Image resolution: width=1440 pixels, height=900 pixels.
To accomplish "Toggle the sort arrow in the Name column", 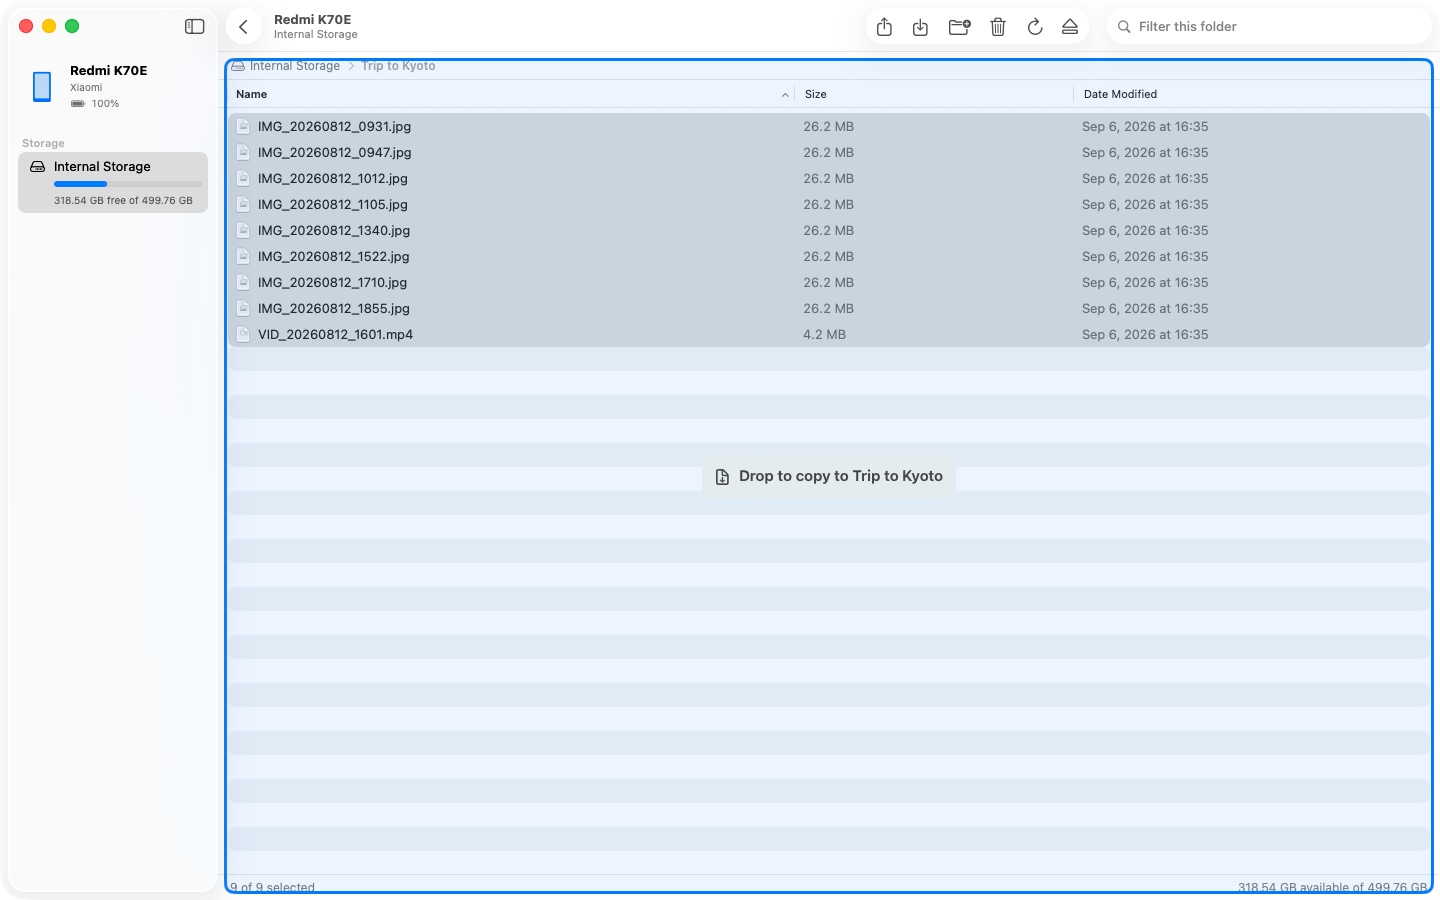I will click(785, 95).
